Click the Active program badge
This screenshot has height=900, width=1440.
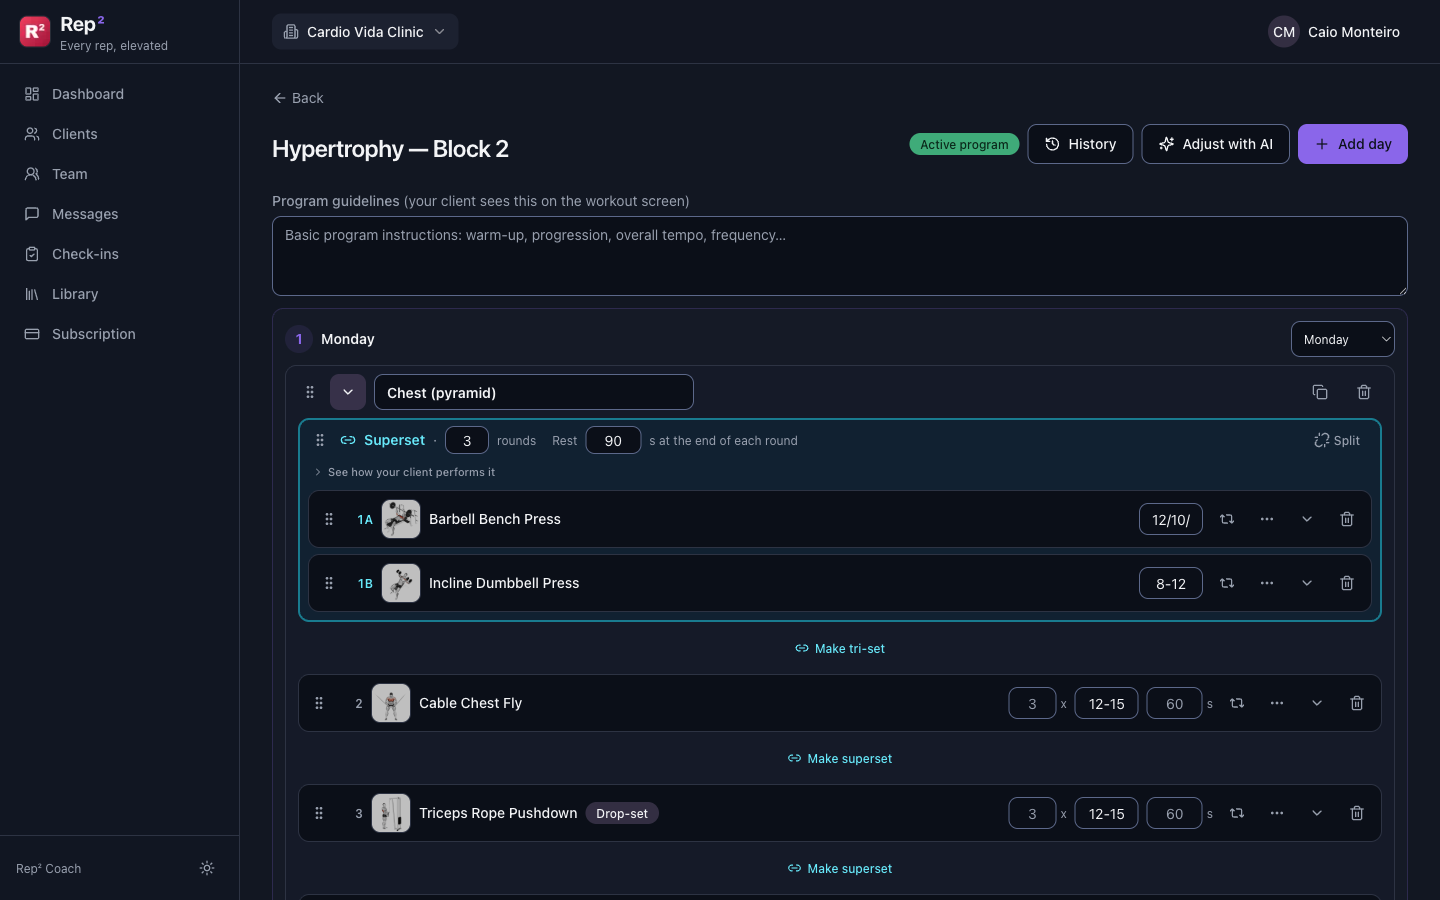click(964, 144)
